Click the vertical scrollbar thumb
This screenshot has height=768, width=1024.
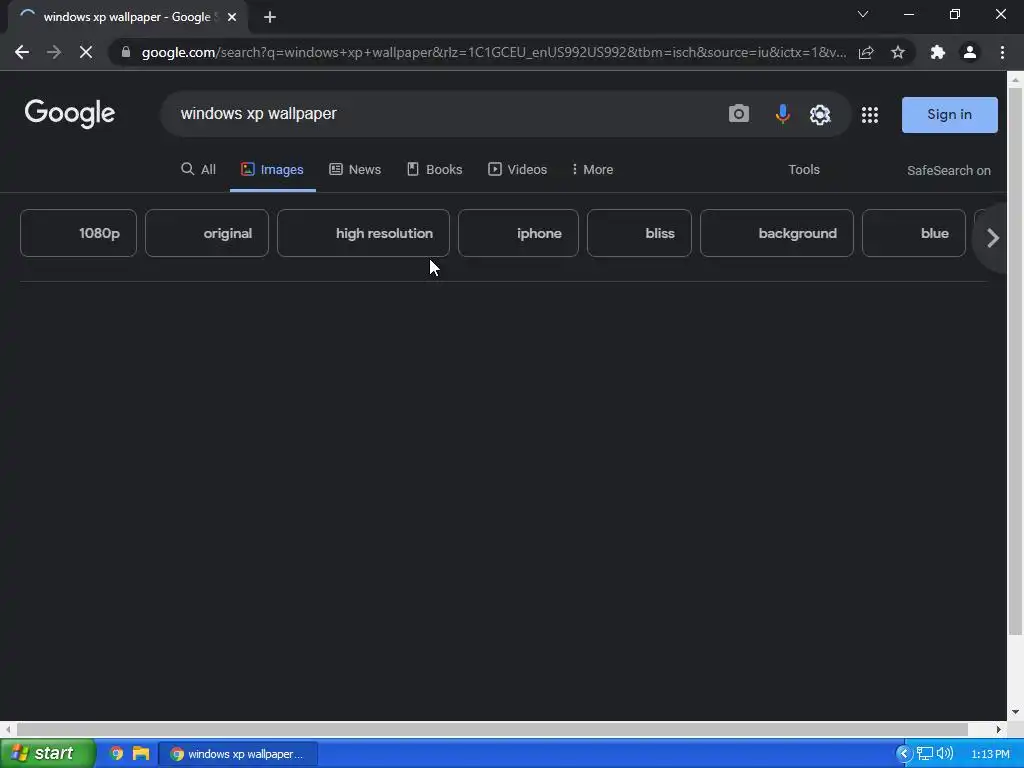point(1015,361)
